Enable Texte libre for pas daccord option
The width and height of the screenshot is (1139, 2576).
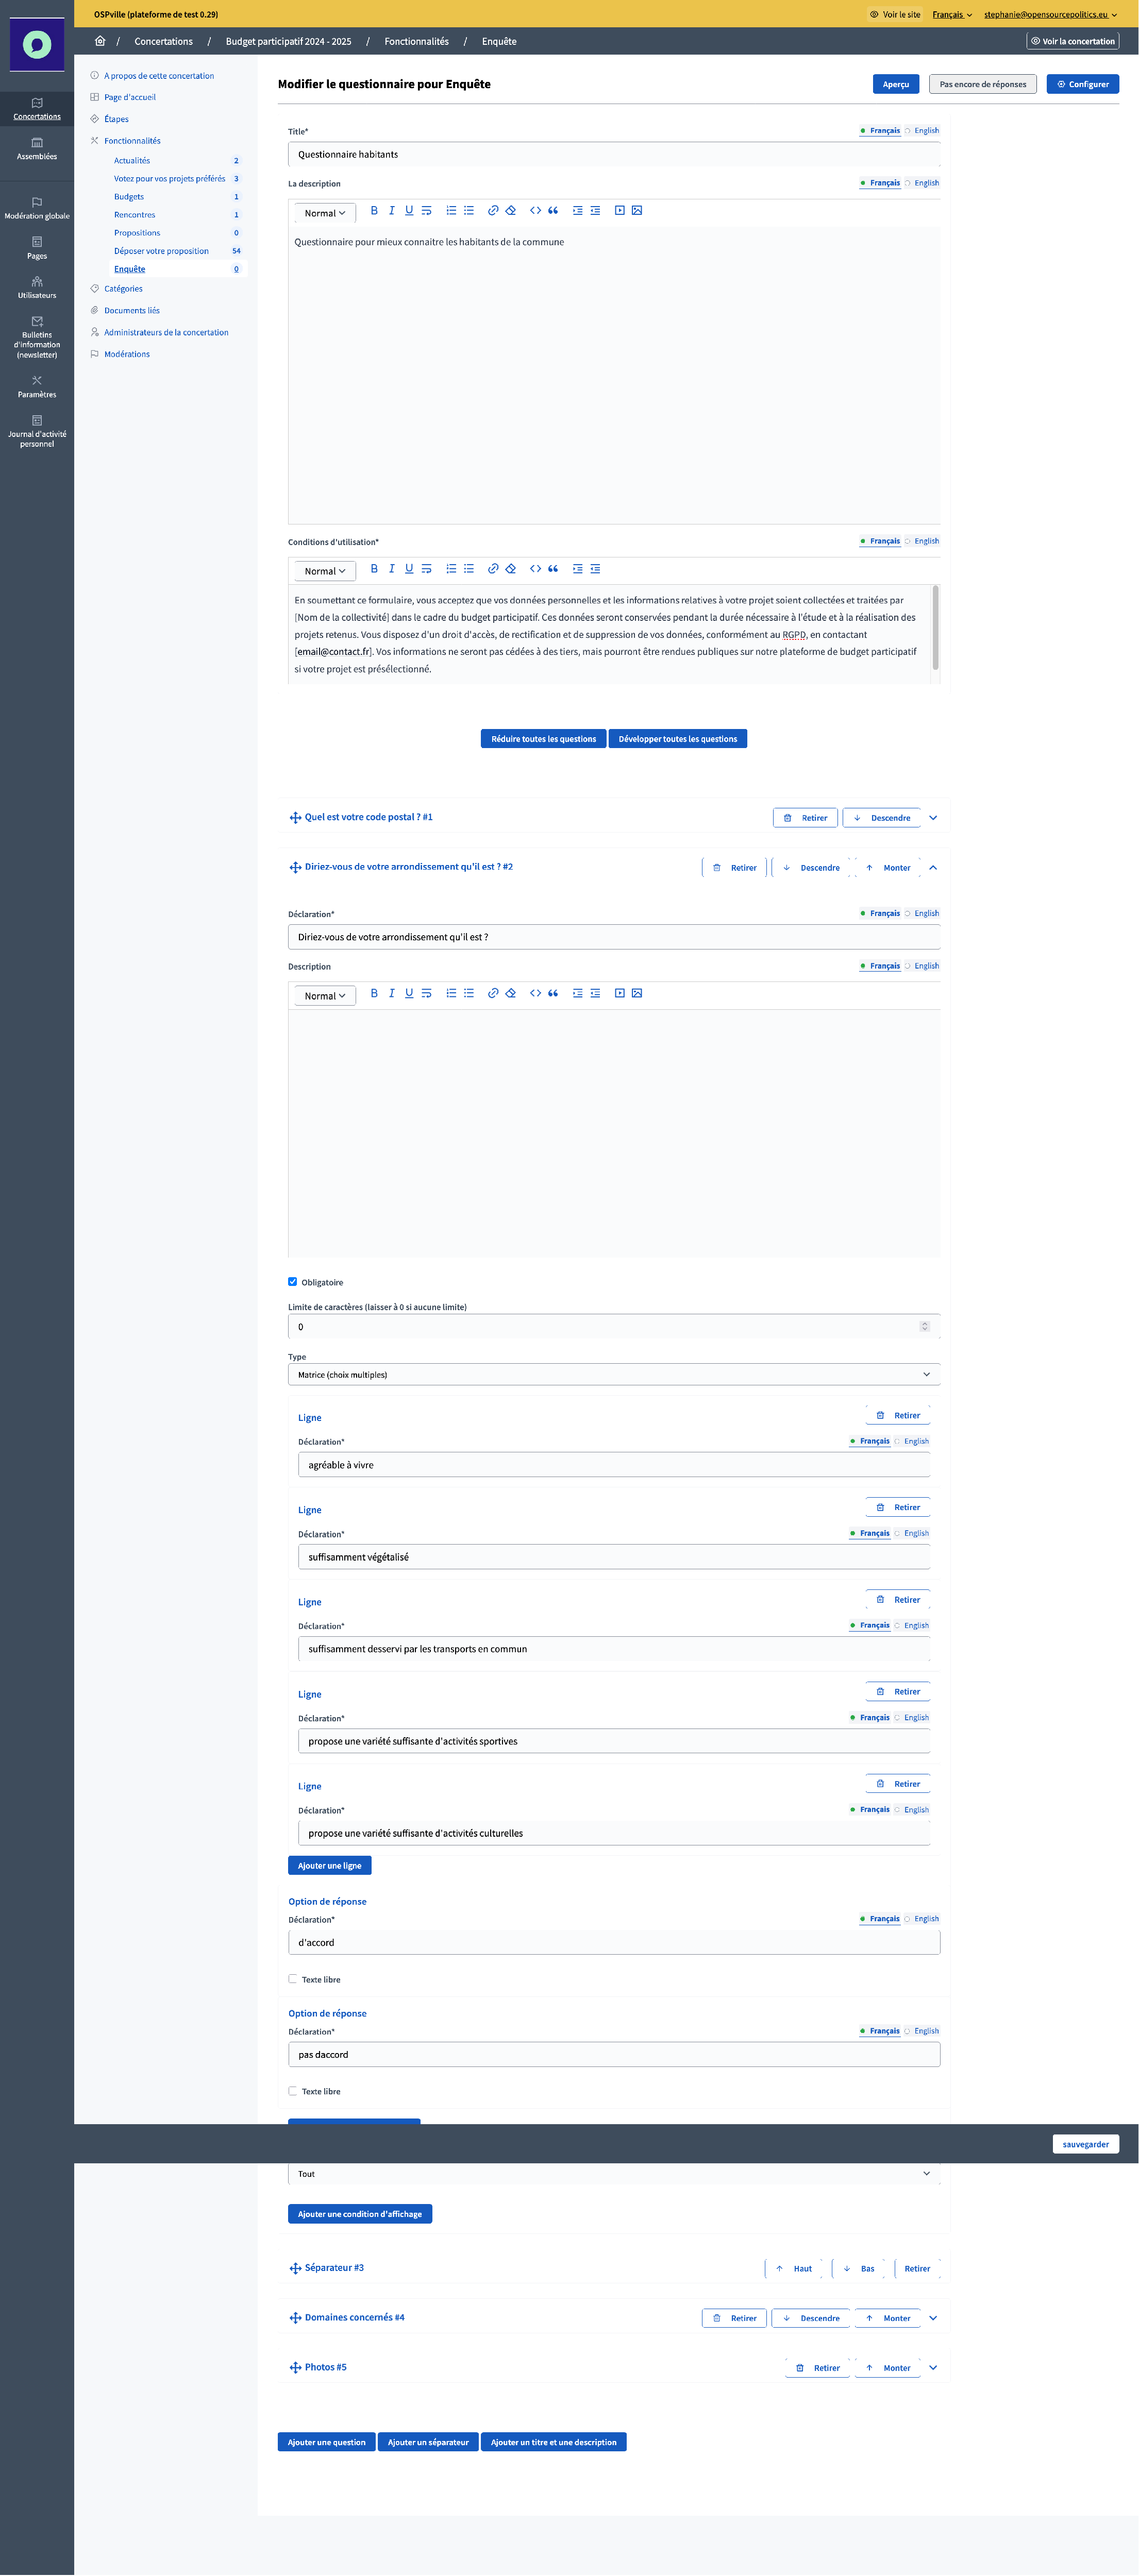tap(293, 2090)
